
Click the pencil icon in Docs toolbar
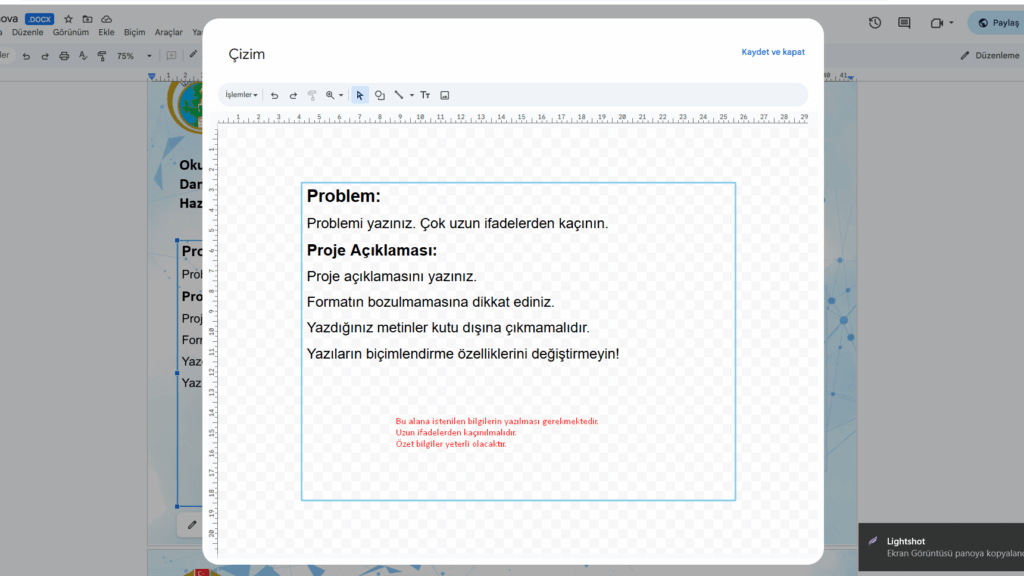click(x=193, y=55)
